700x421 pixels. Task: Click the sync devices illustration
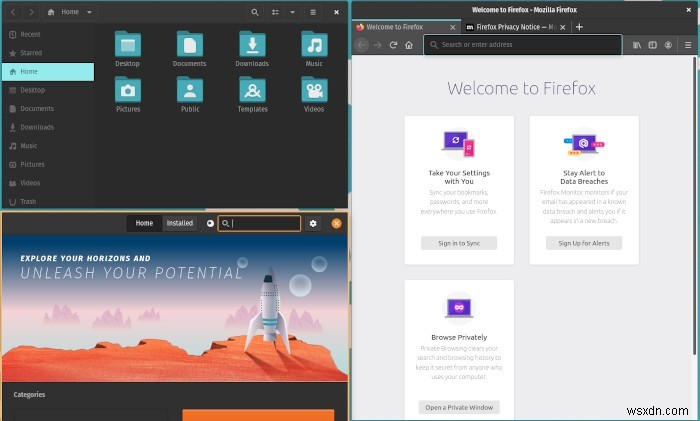[459, 144]
